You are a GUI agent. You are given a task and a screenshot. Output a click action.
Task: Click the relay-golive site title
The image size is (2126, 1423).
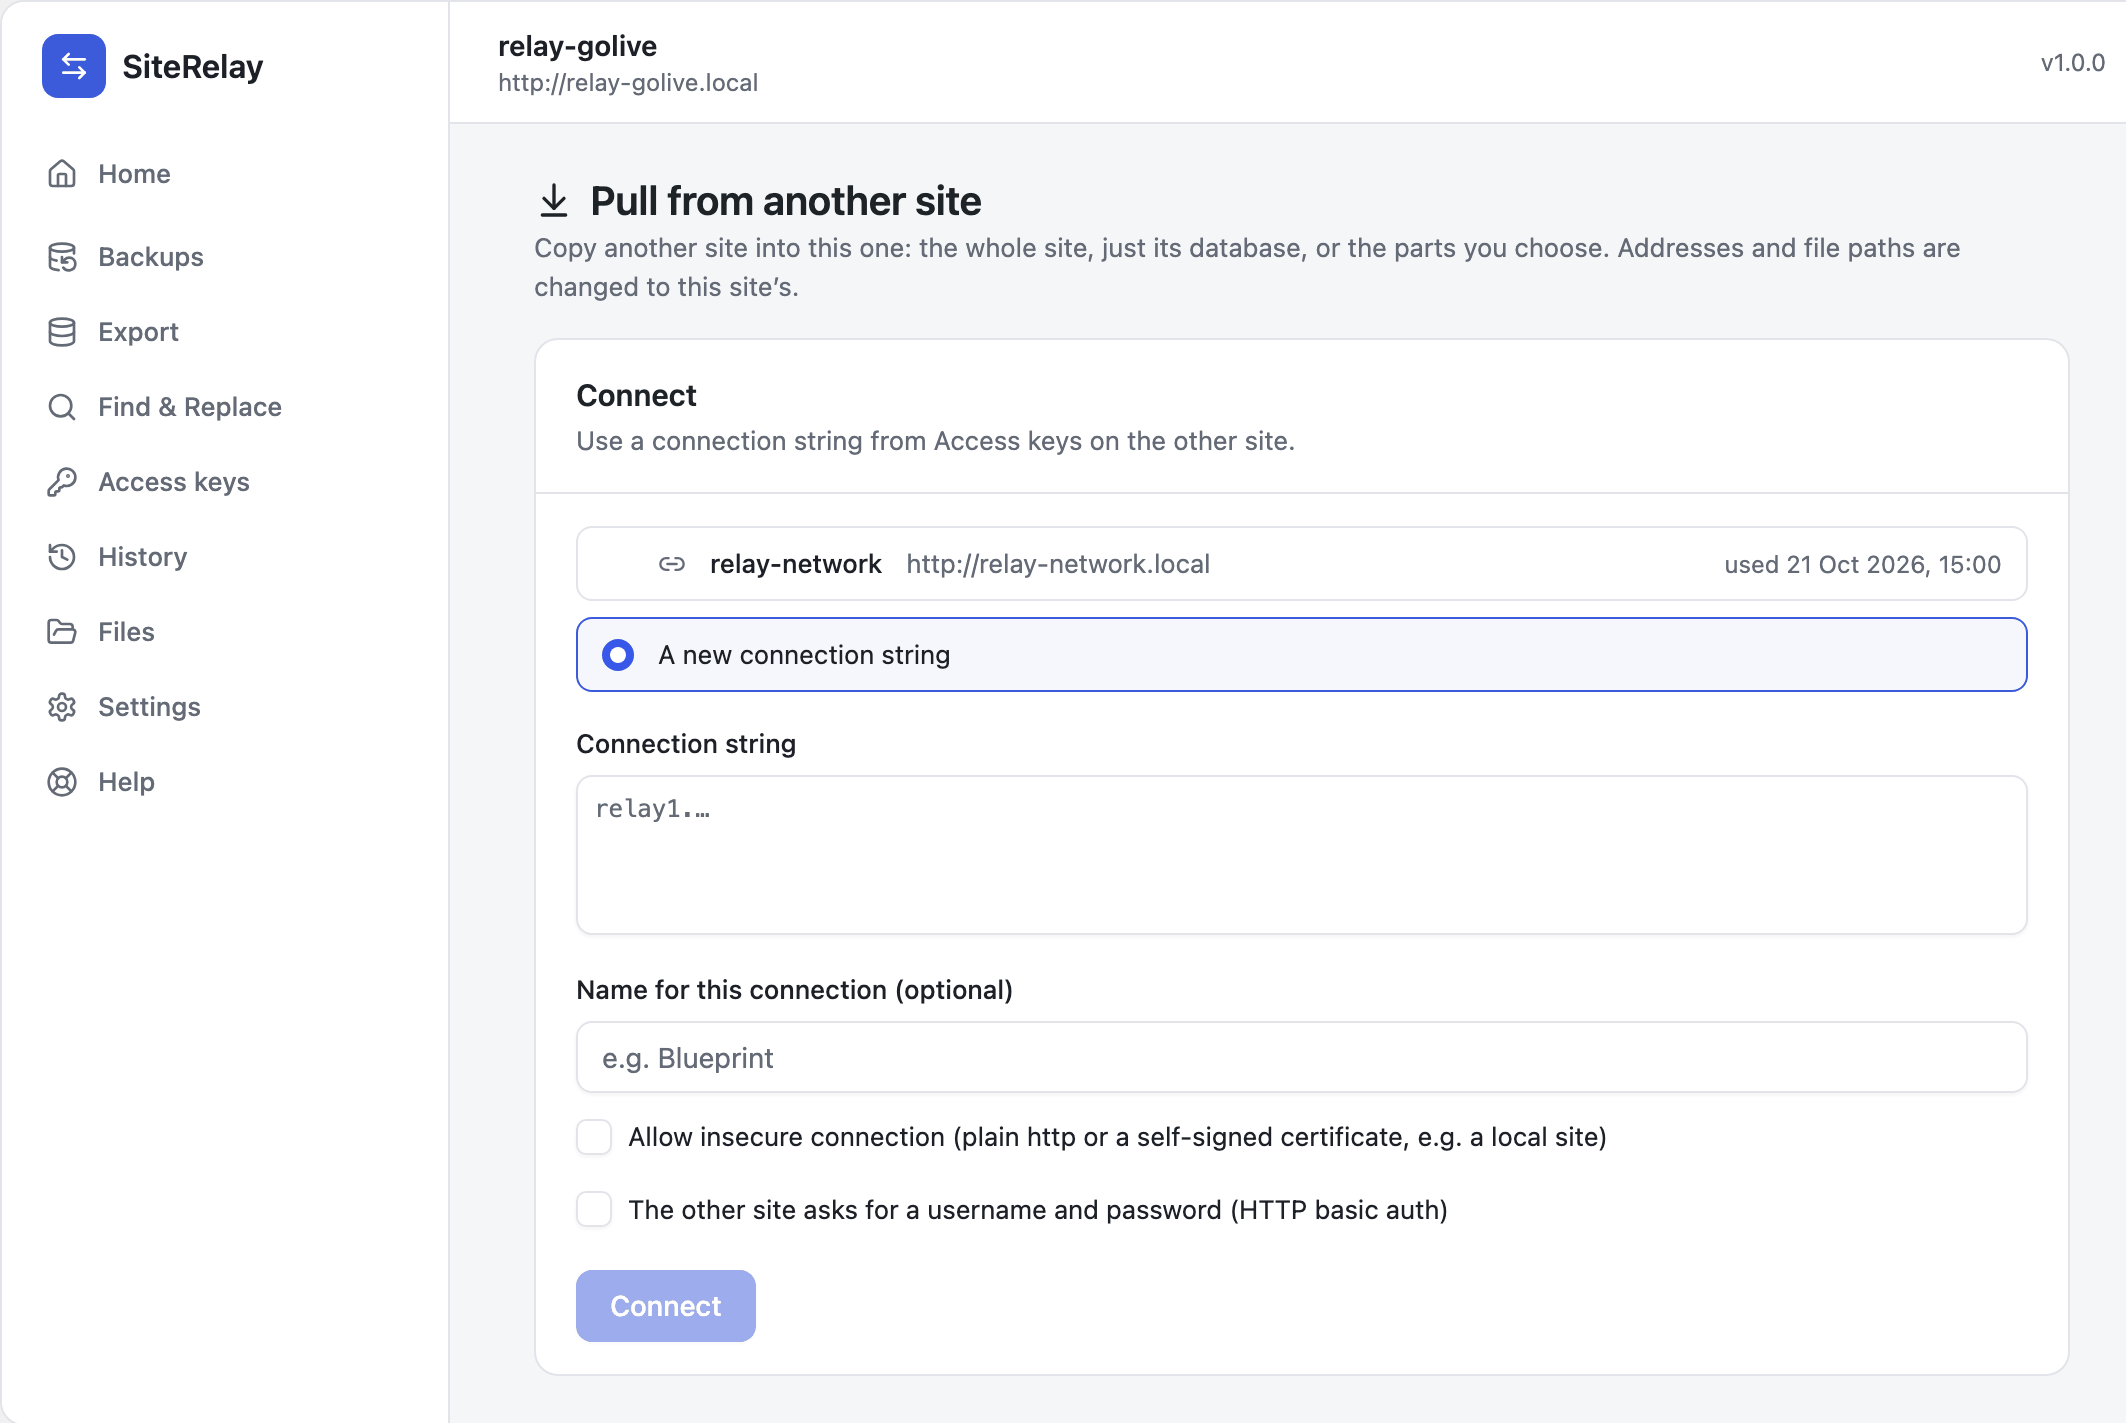(577, 46)
